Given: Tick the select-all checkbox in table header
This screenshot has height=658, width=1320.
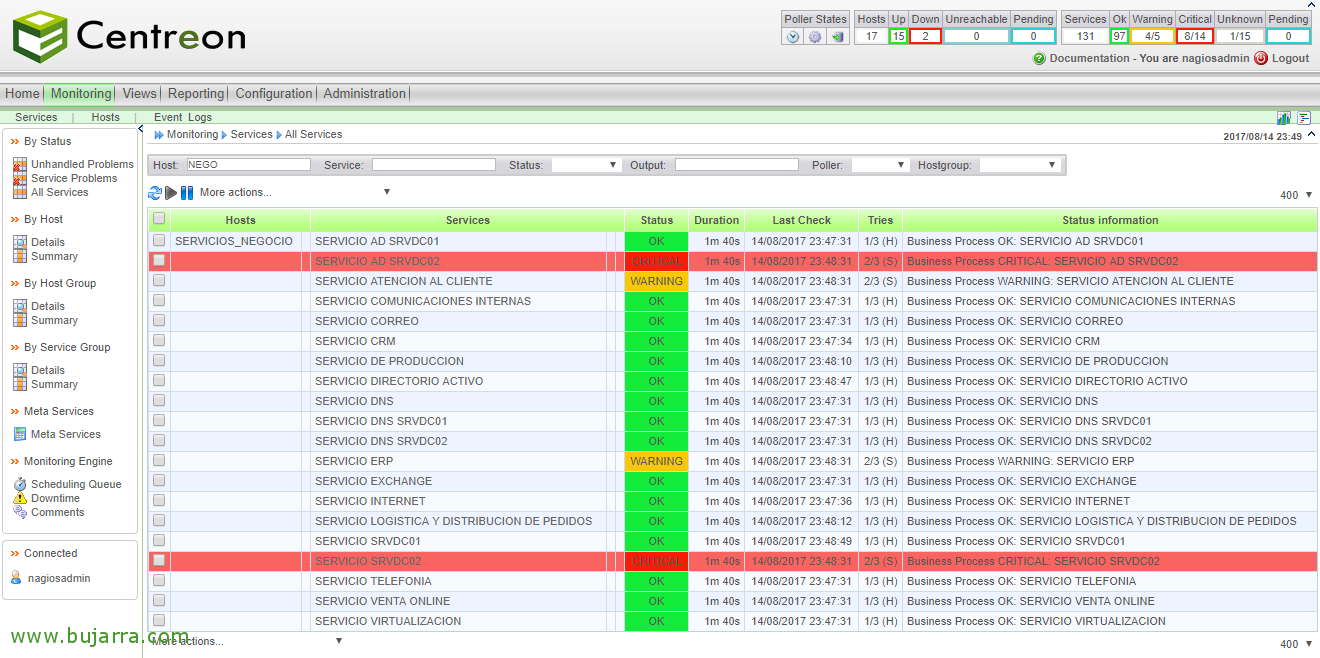Looking at the screenshot, I should click(x=159, y=219).
